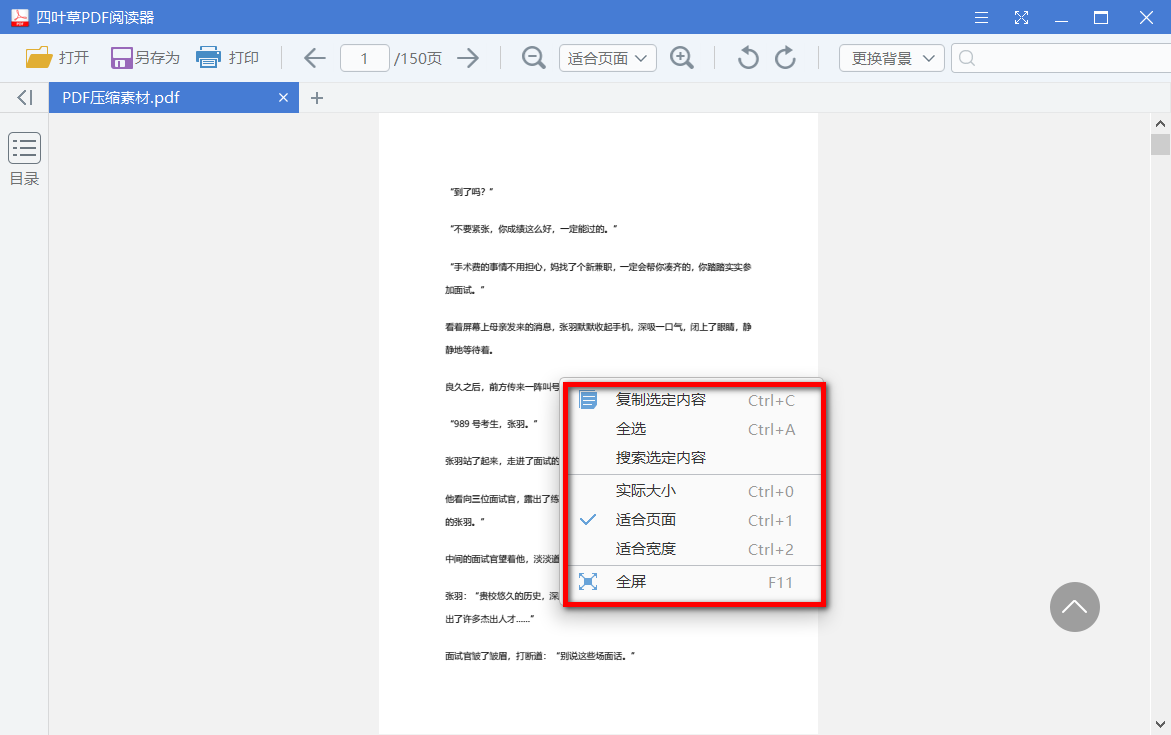Toggle fullscreen from the title bar
The width and height of the screenshot is (1171, 735).
click(x=1022, y=17)
